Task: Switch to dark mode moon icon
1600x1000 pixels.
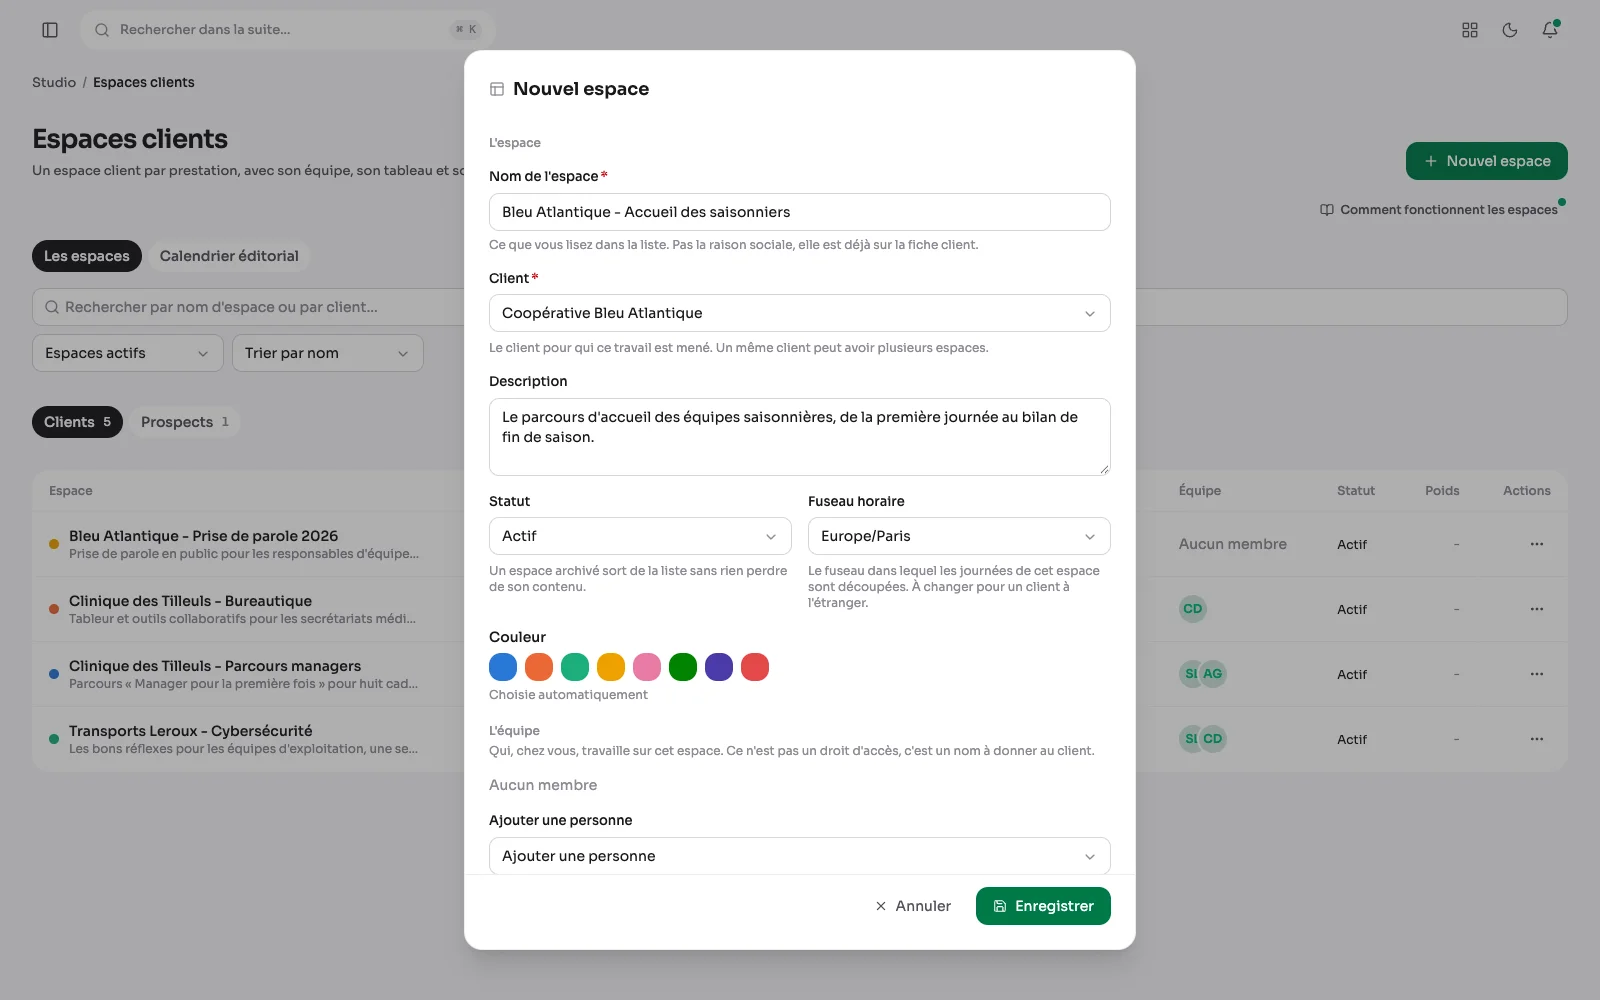Action: [1510, 30]
